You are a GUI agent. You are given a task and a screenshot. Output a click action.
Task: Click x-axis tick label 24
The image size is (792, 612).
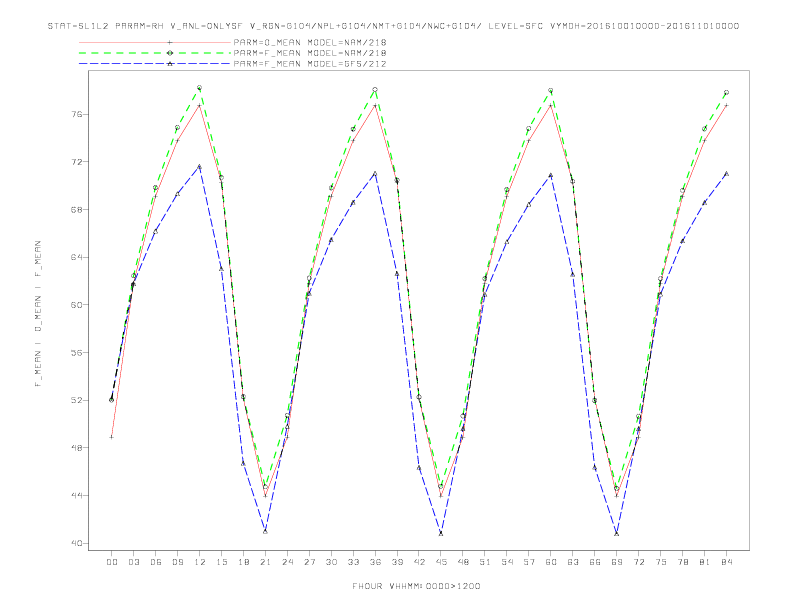click(x=287, y=562)
